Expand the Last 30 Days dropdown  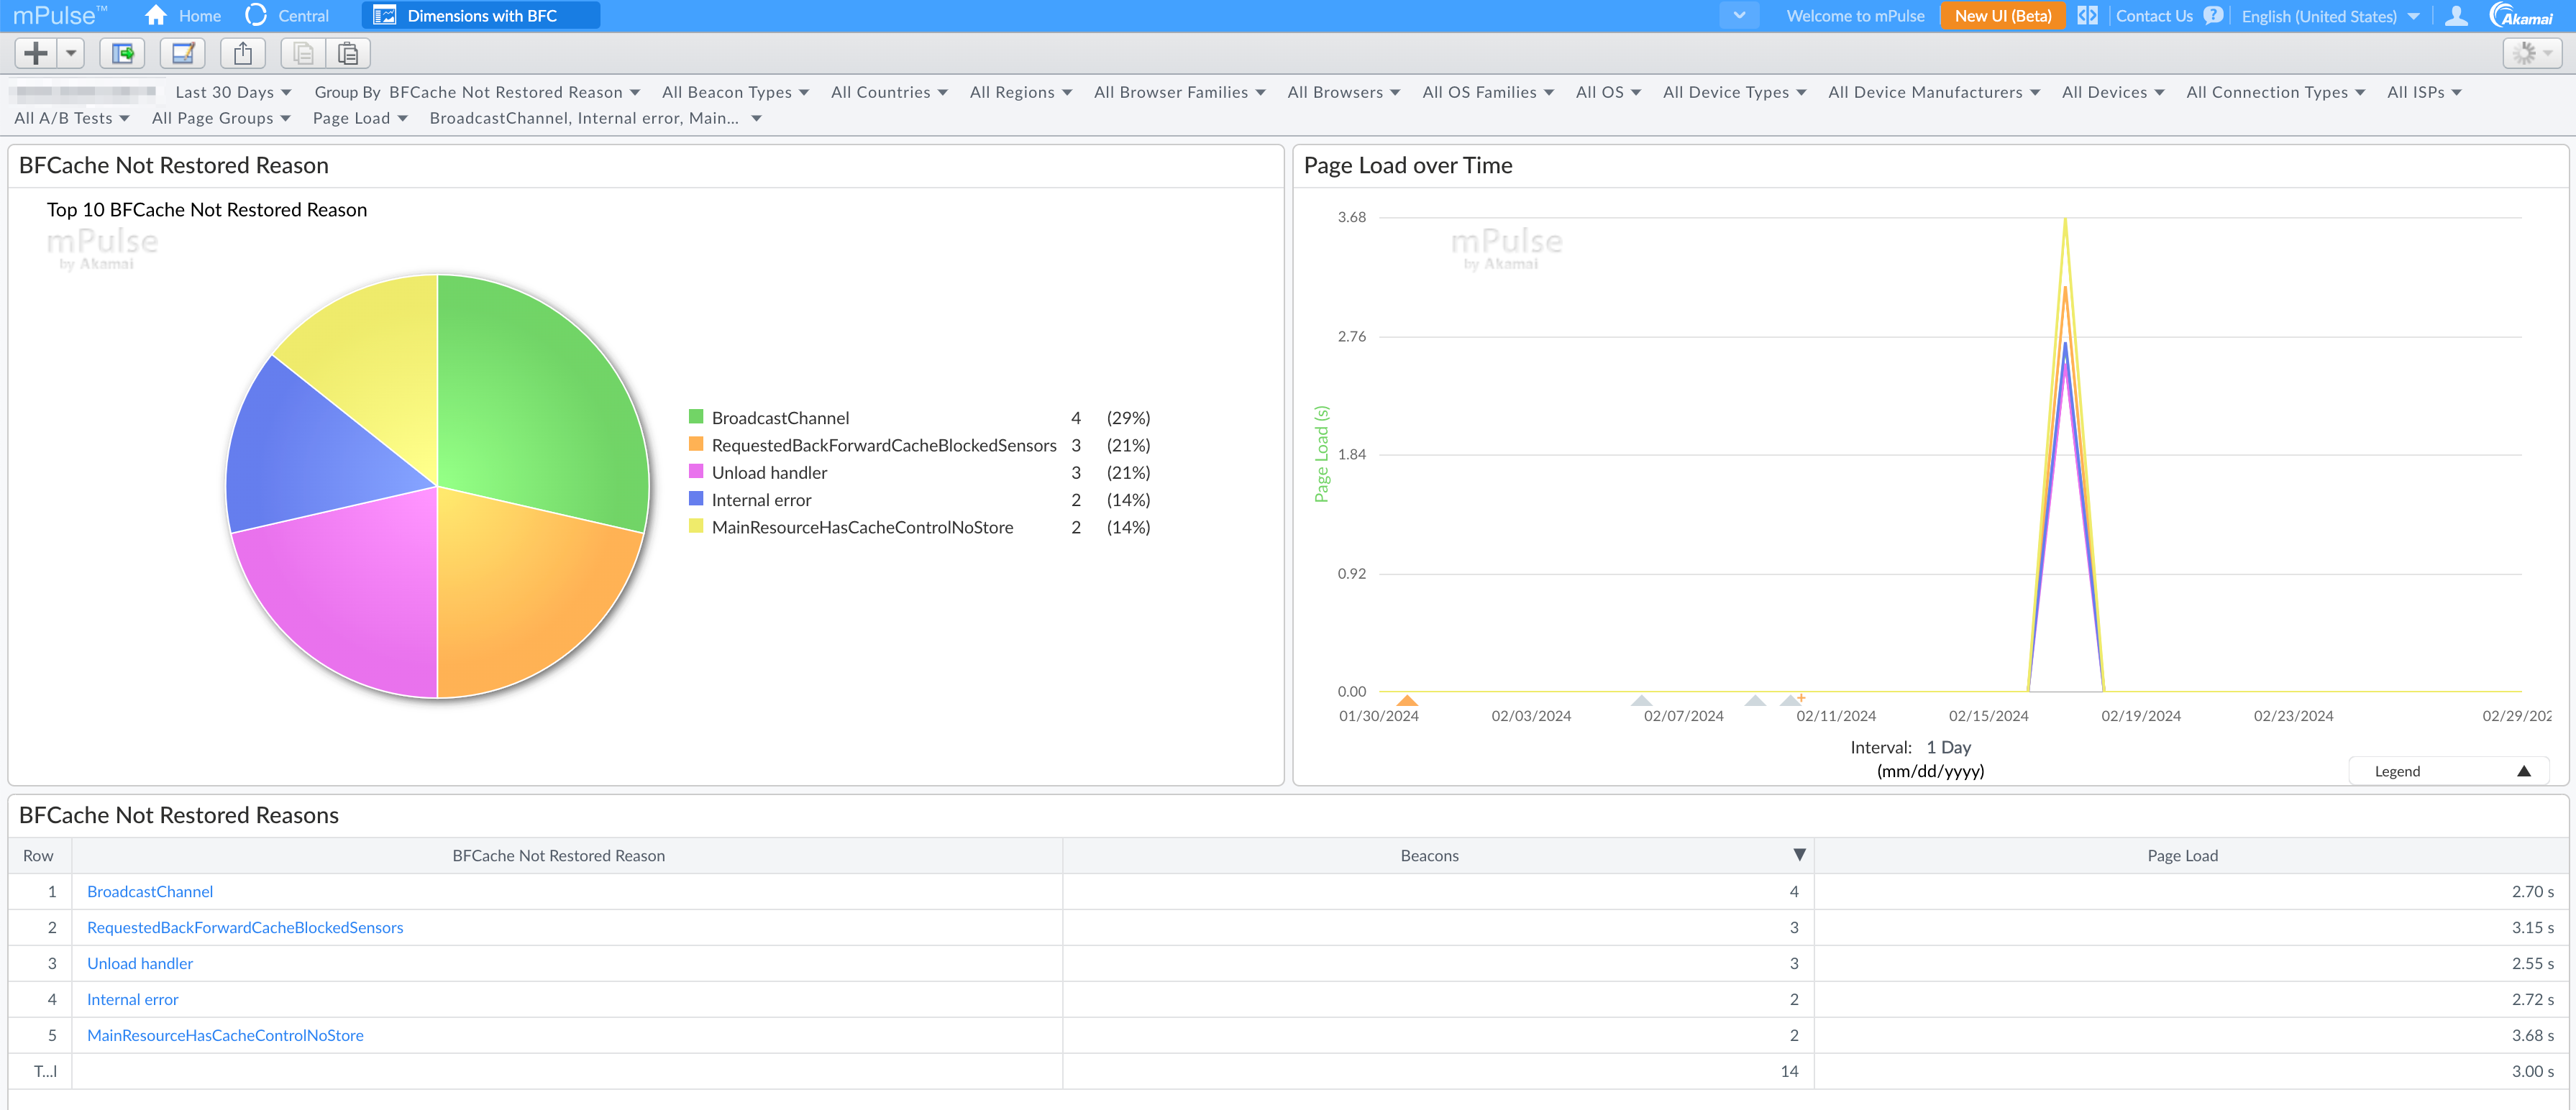tap(233, 92)
